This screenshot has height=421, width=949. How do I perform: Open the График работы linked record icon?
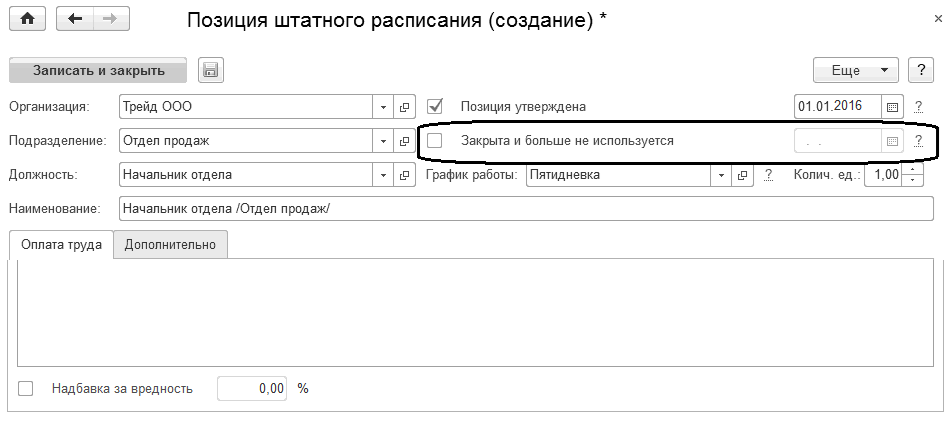(x=742, y=175)
